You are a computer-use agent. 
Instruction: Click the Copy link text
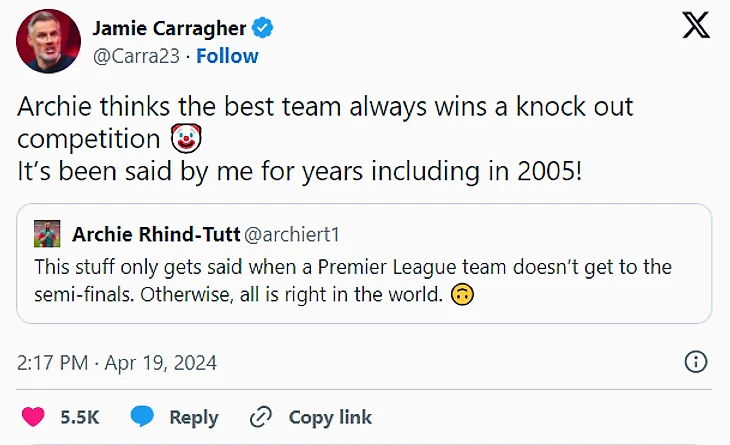tap(330, 417)
